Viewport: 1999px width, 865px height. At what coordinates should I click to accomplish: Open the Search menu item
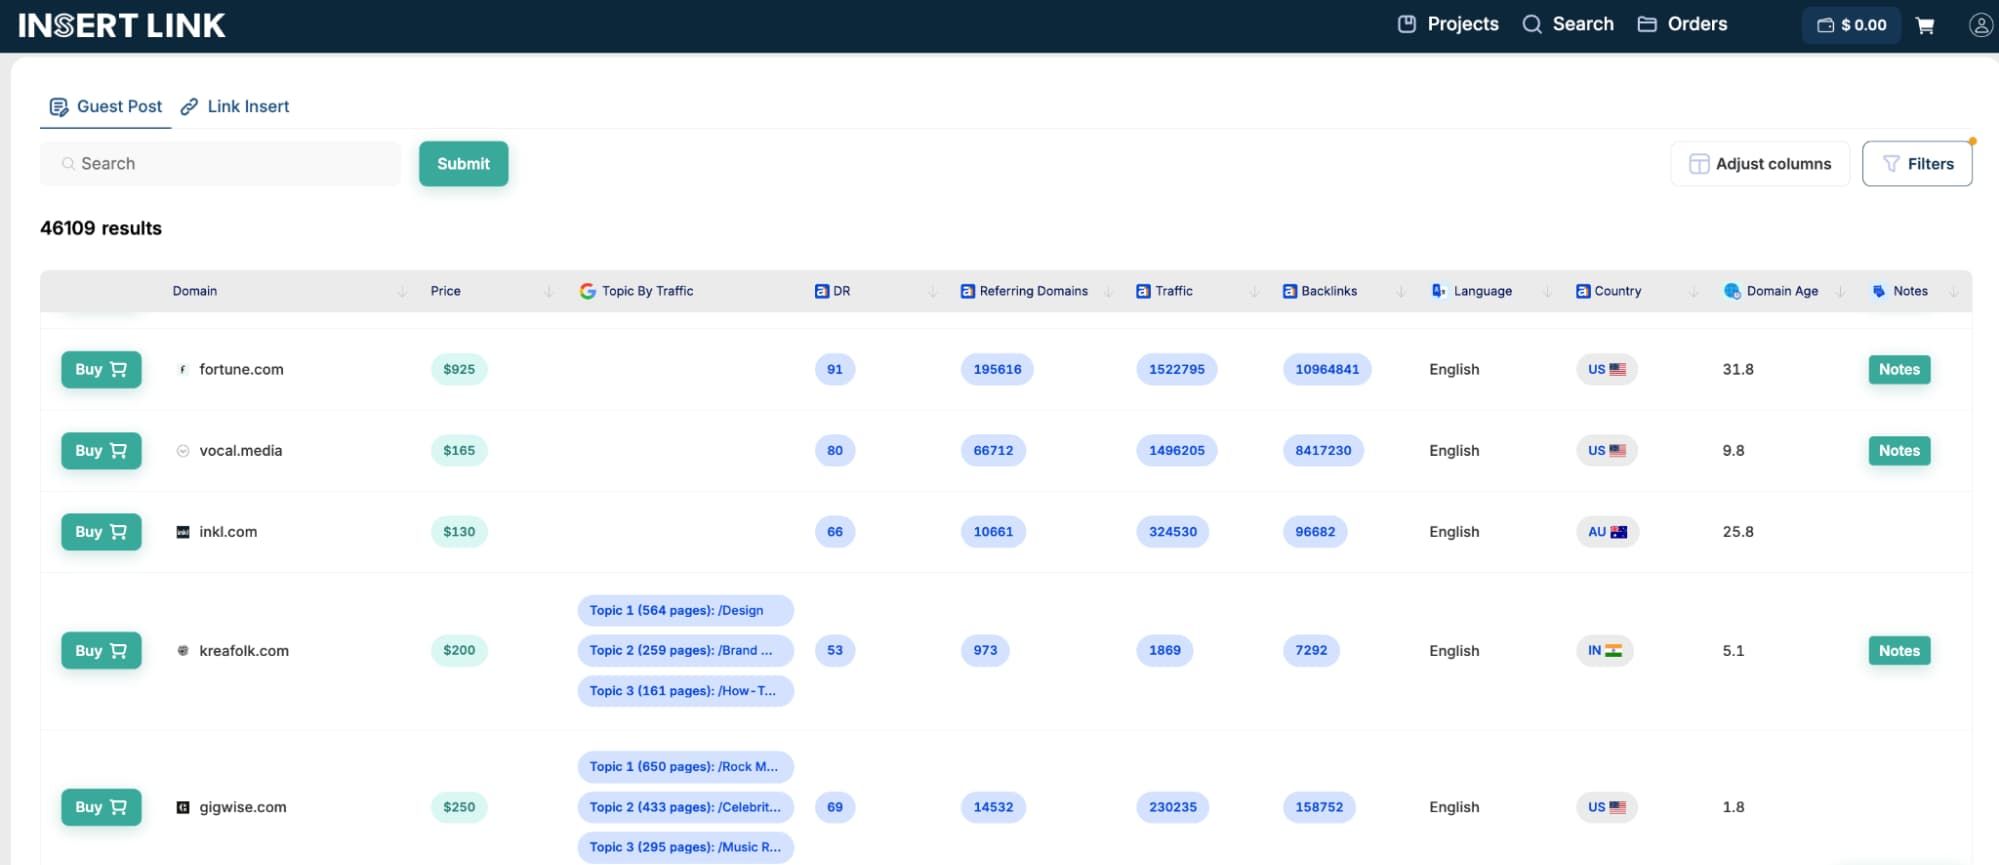(x=1568, y=24)
